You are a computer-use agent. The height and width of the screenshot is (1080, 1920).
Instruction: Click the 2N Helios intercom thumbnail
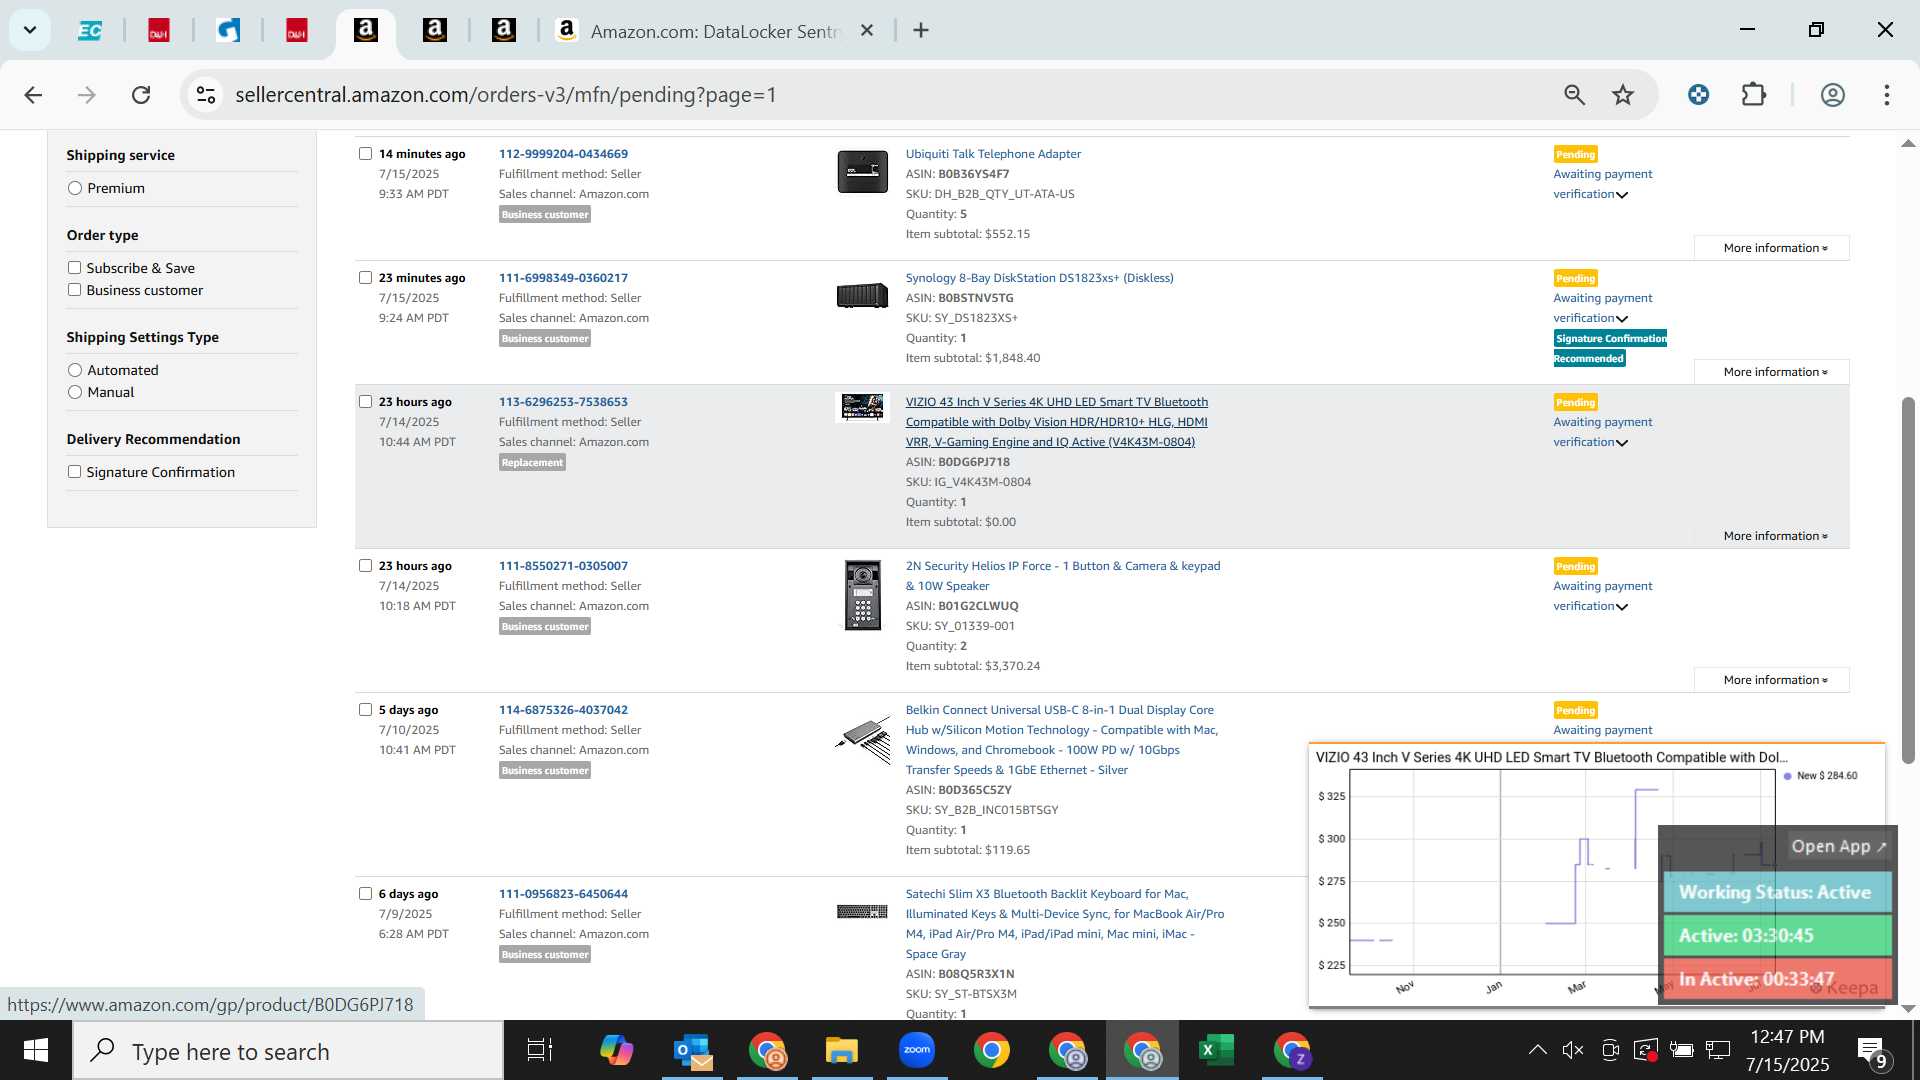862,595
